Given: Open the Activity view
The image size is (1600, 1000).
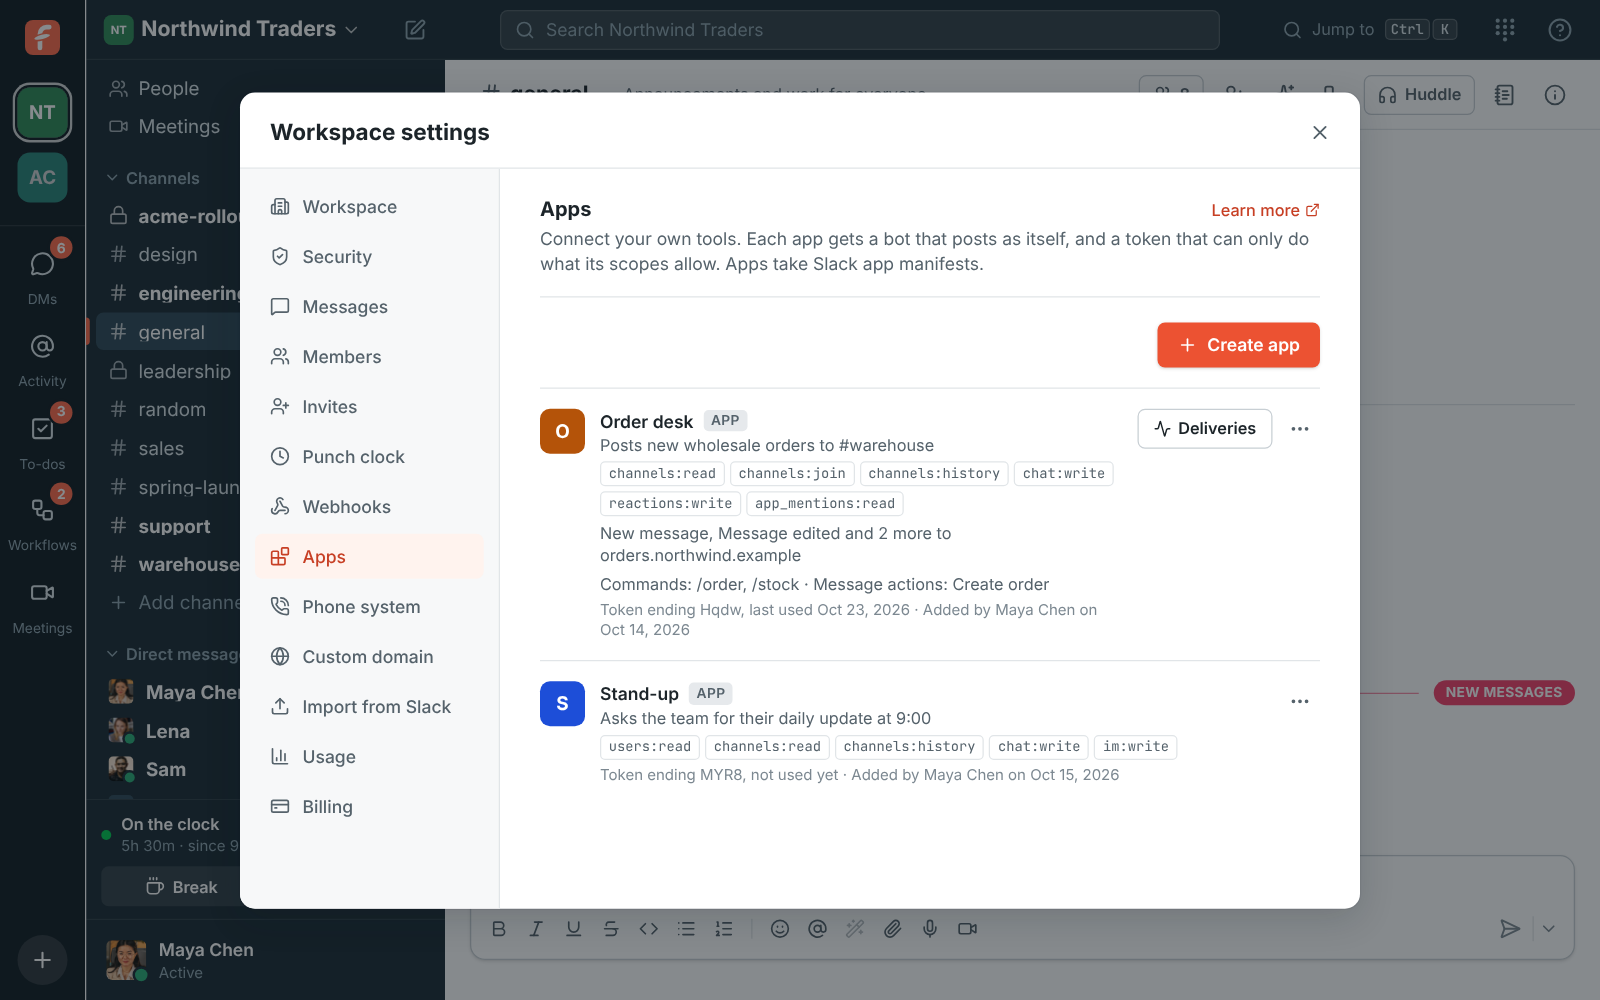Looking at the screenshot, I should click(42, 360).
